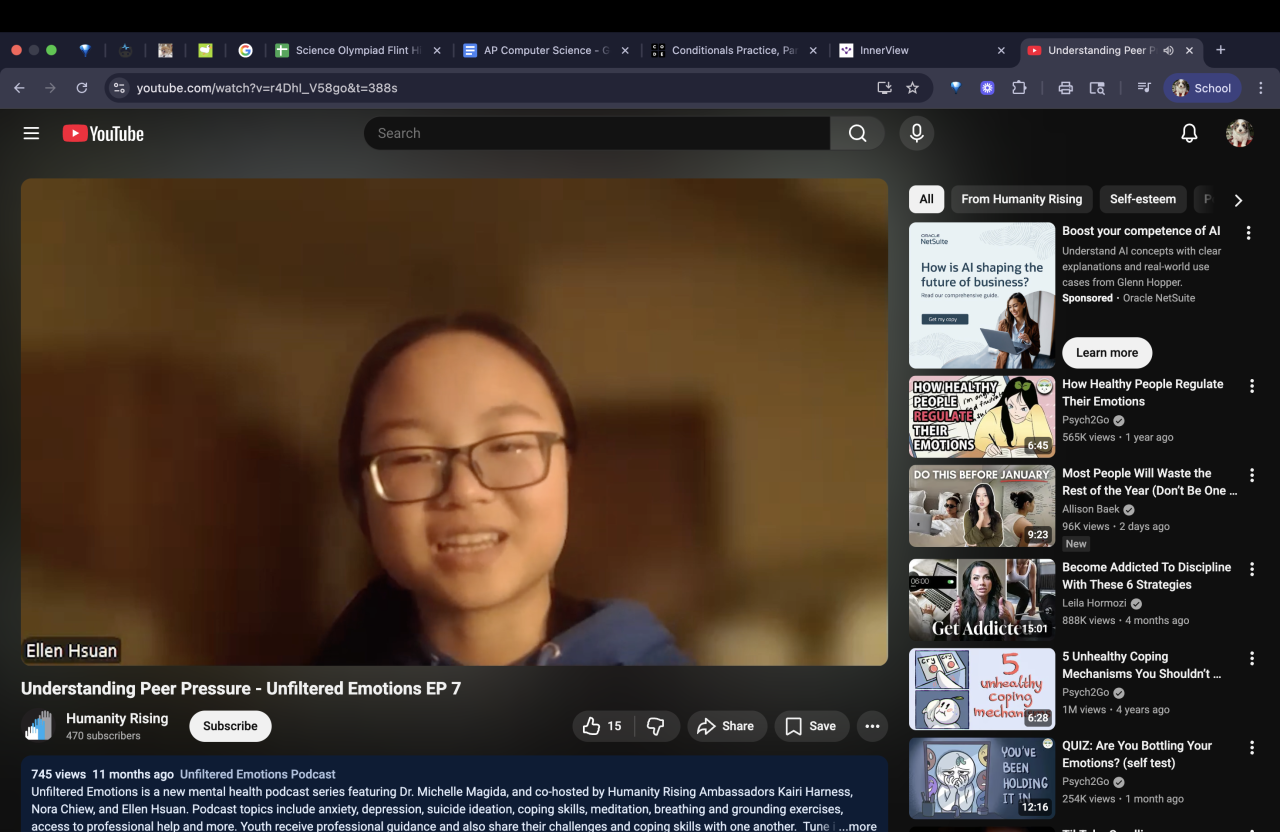The height and width of the screenshot is (832, 1280).
Task: Open the notifications bell
Action: pyautogui.click(x=1189, y=133)
